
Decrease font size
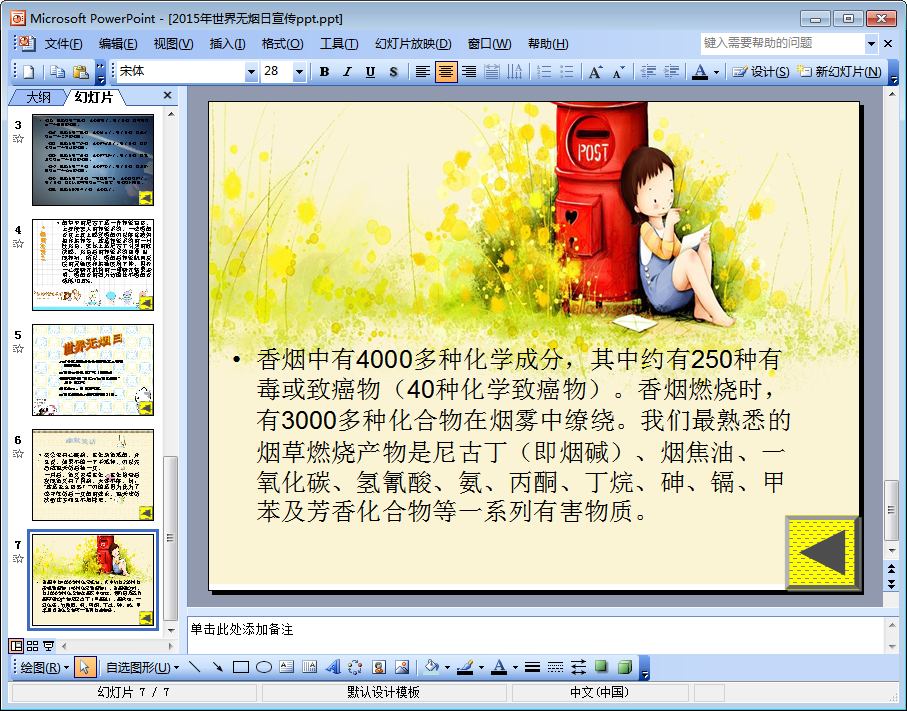618,72
